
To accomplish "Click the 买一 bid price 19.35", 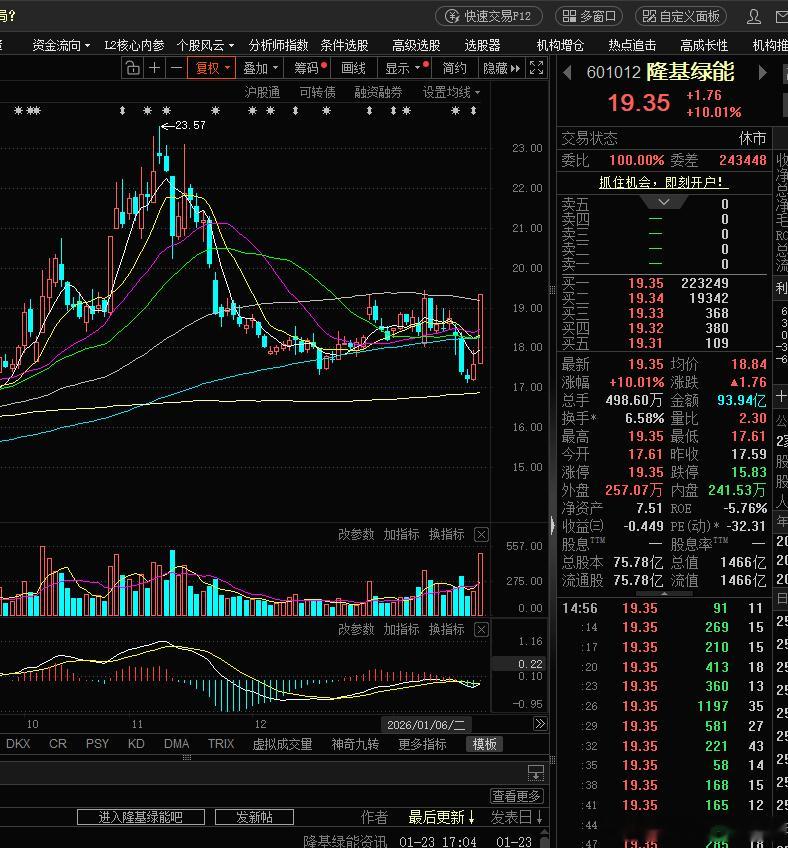I will click(x=645, y=283).
